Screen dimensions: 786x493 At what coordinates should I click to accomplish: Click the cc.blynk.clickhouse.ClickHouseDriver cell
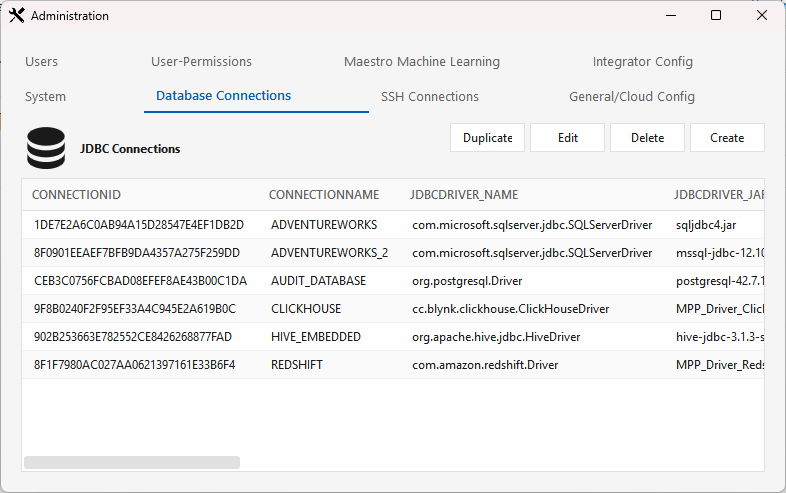pos(510,309)
